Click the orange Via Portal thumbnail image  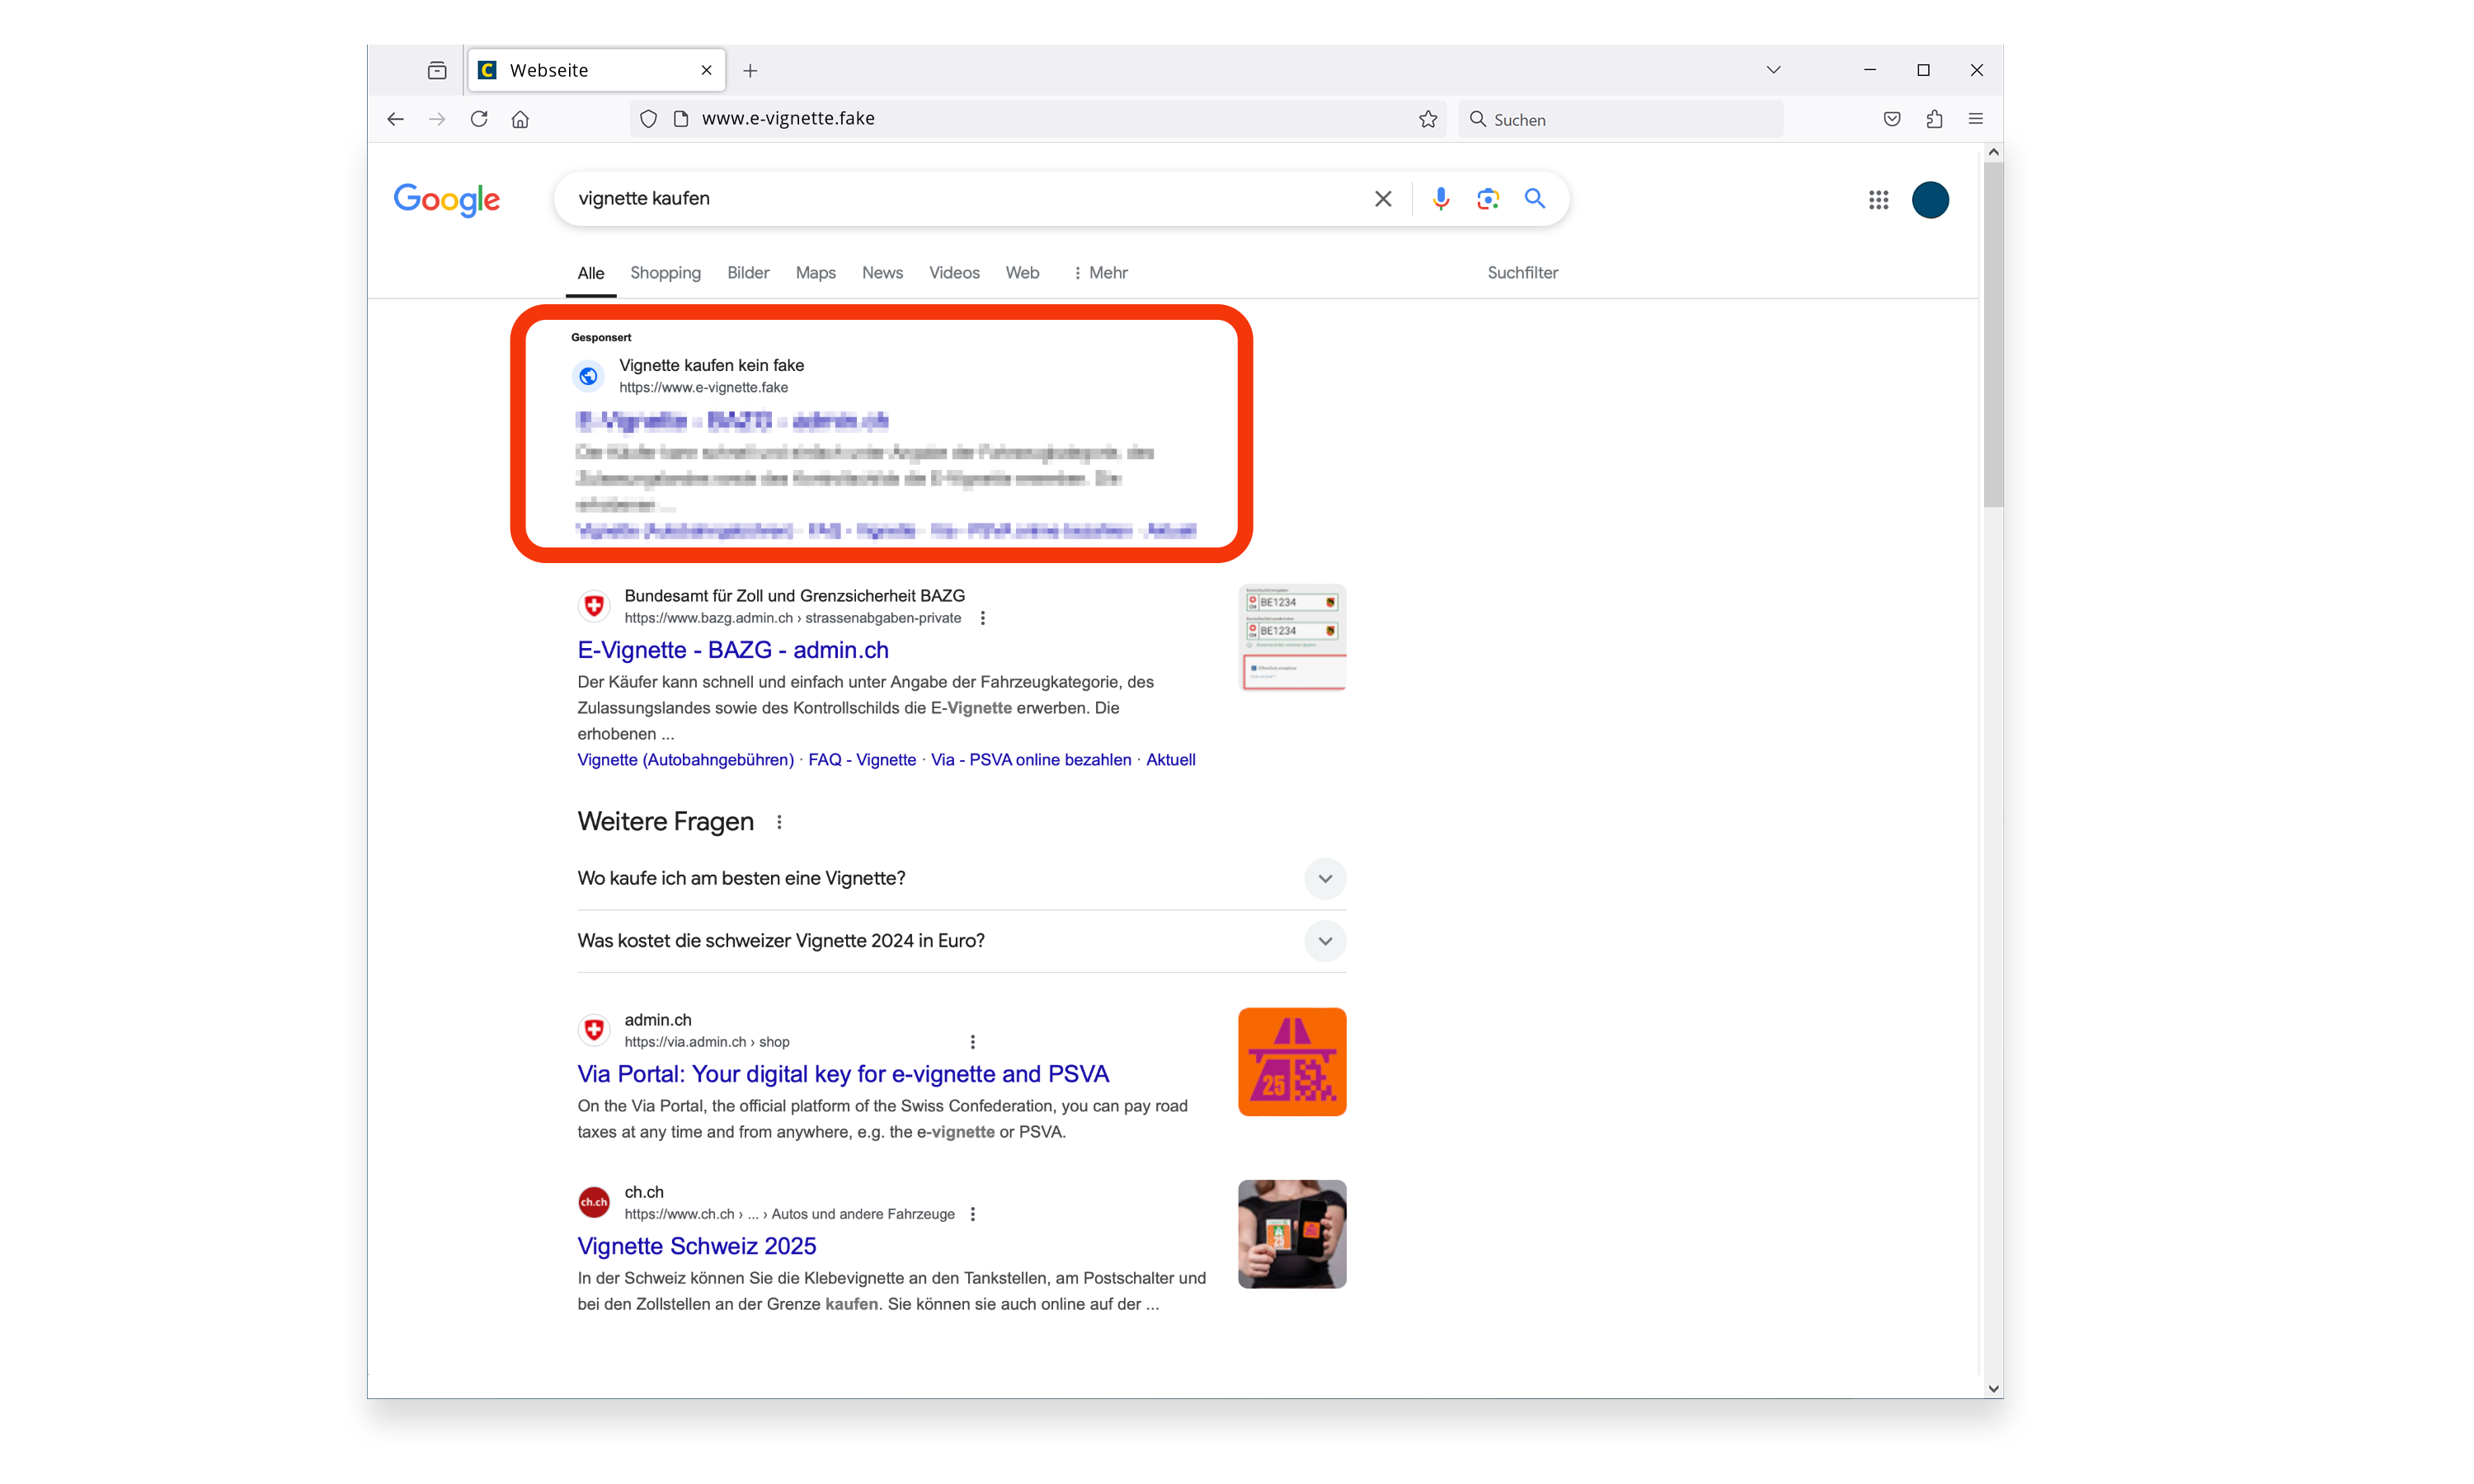1291,1061
